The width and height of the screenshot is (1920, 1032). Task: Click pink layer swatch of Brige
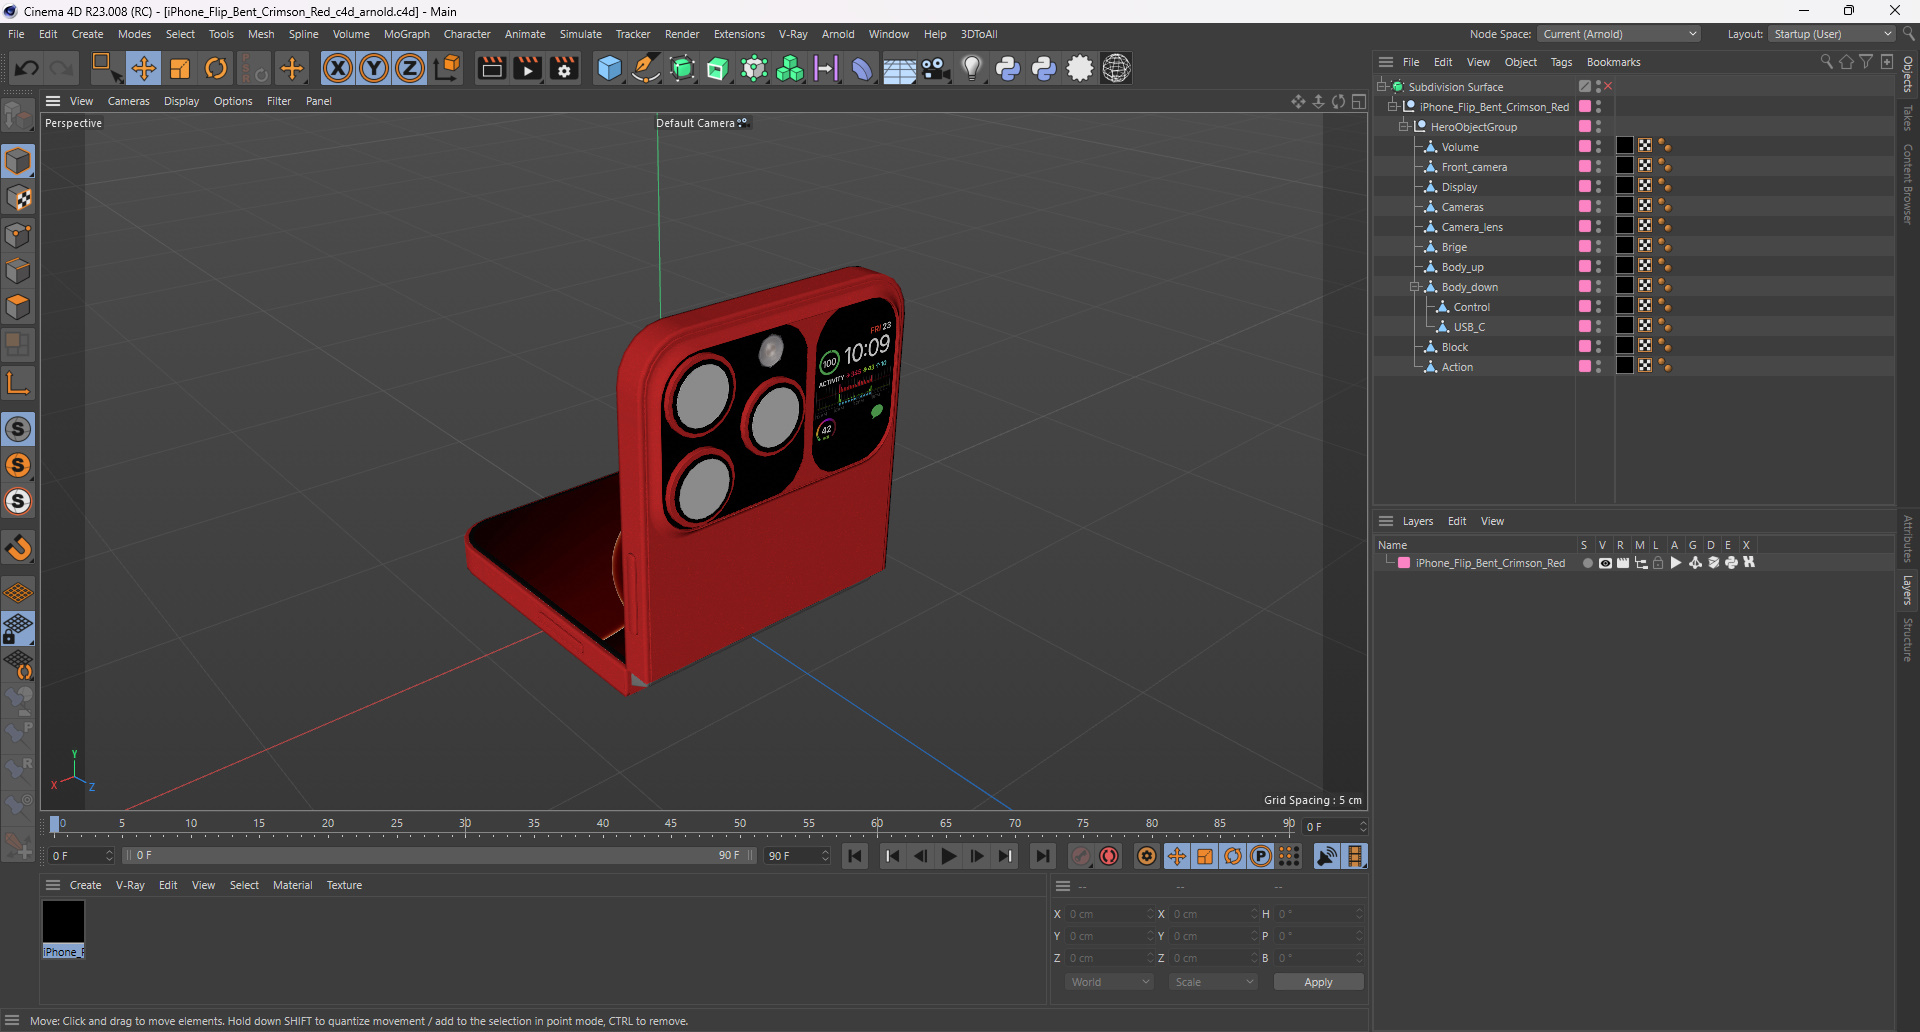click(x=1584, y=247)
